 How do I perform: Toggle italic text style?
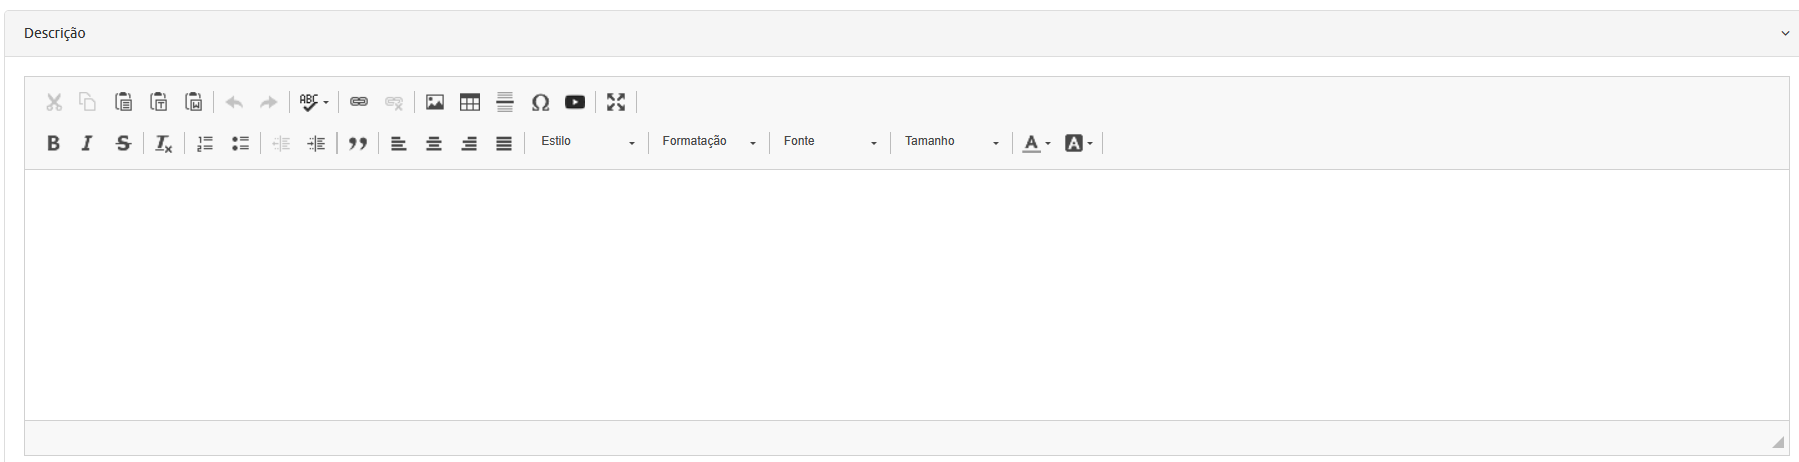pyautogui.click(x=87, y=143)
